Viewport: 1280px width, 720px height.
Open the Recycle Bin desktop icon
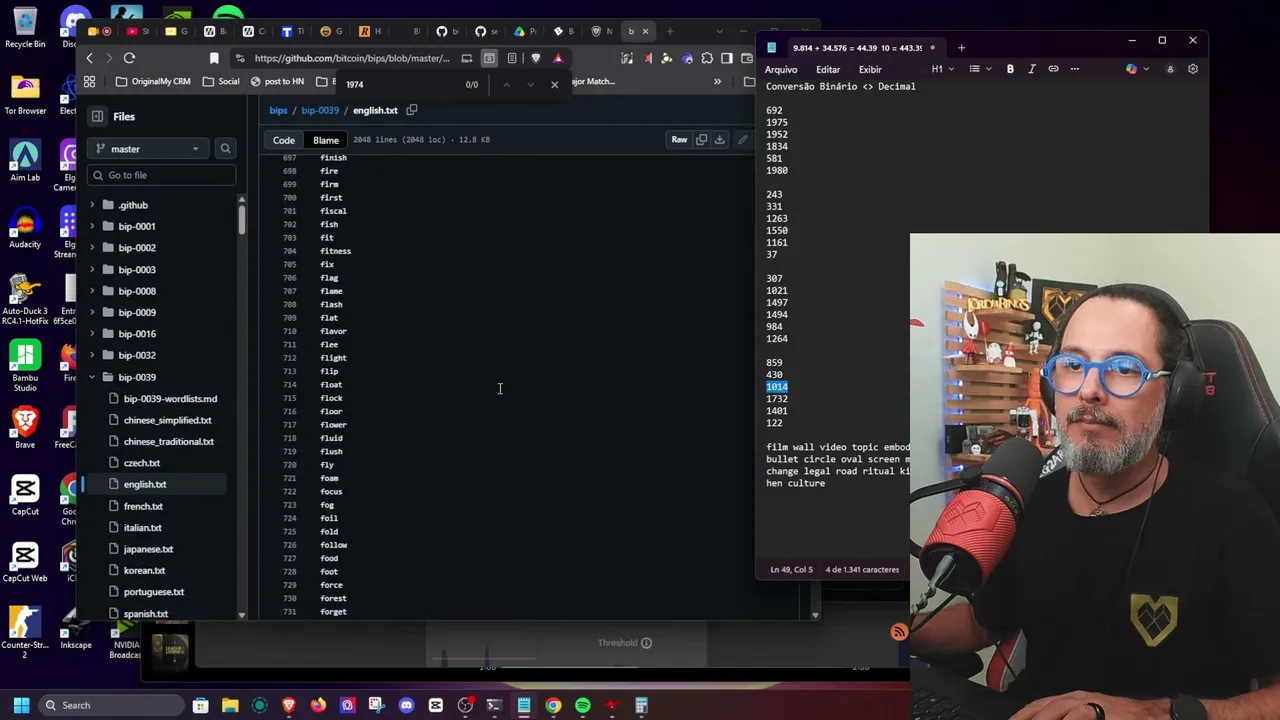(25, 28)
